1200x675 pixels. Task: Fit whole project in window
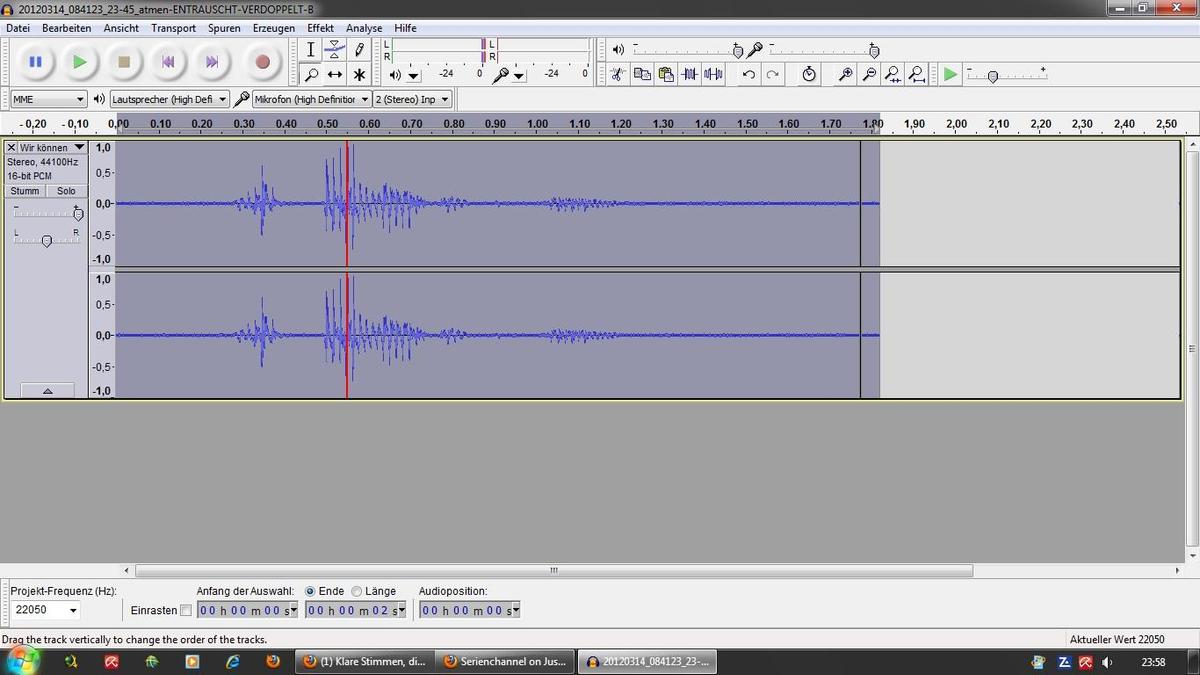(x=917, y=74)
